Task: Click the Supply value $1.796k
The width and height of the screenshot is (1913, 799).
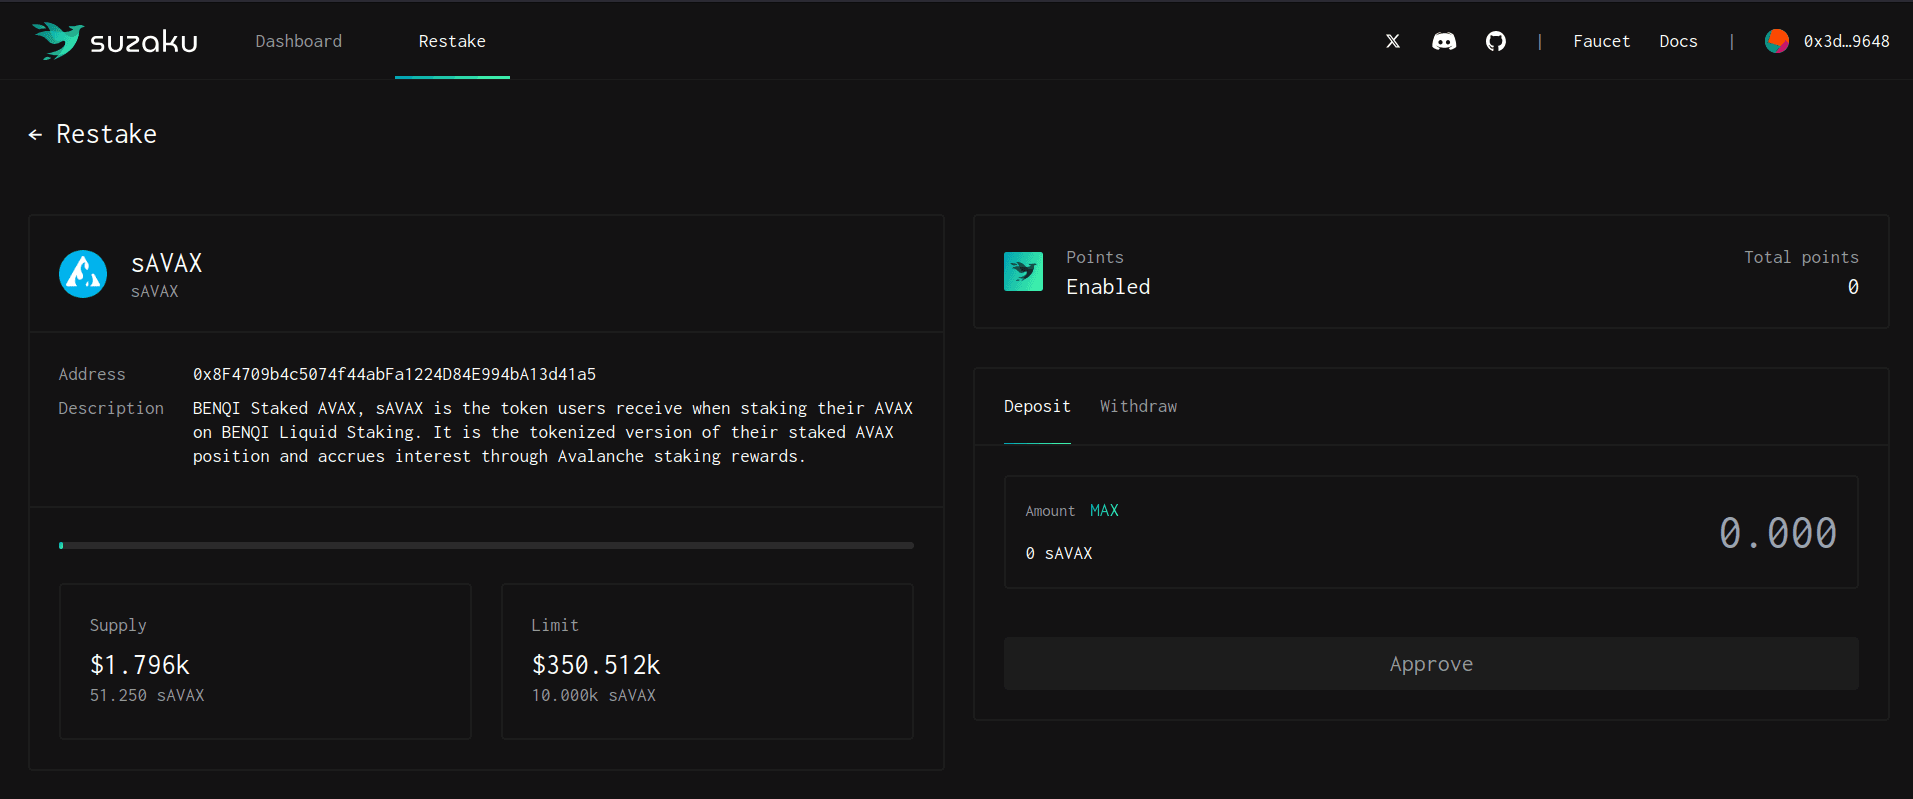Action: pos(140,665)
